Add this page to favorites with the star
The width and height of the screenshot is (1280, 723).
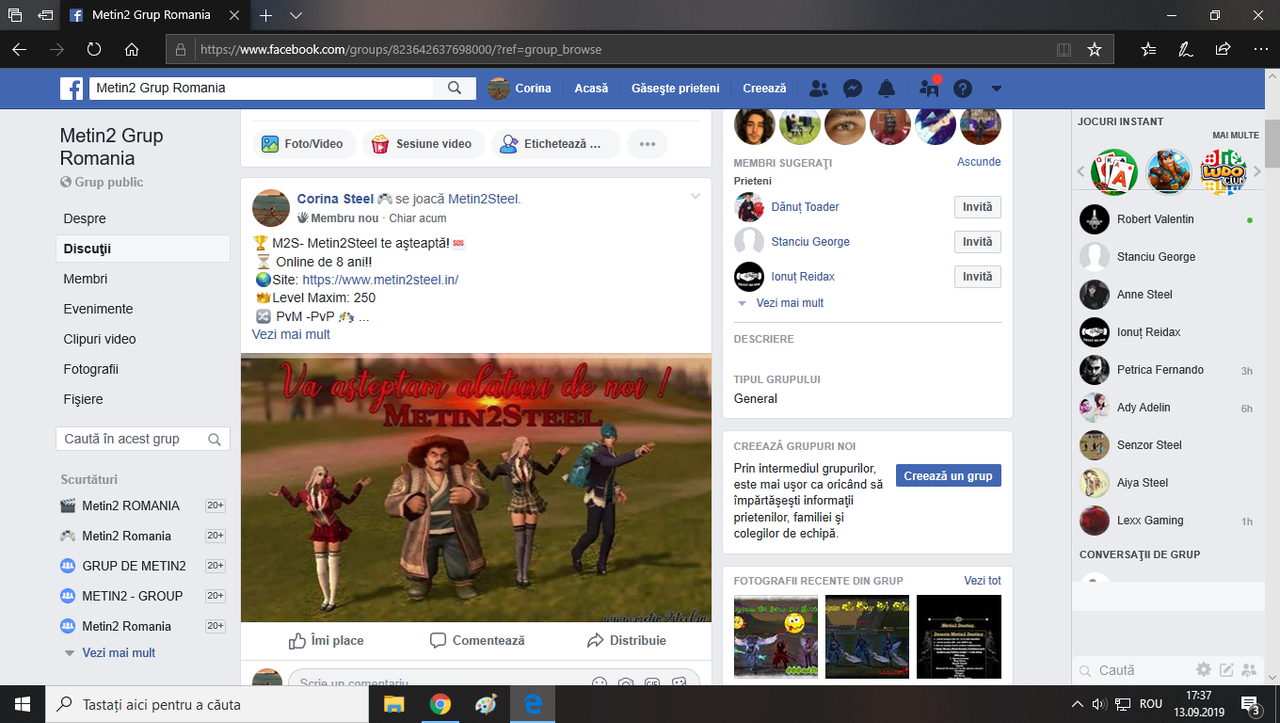coord(1094,49)
